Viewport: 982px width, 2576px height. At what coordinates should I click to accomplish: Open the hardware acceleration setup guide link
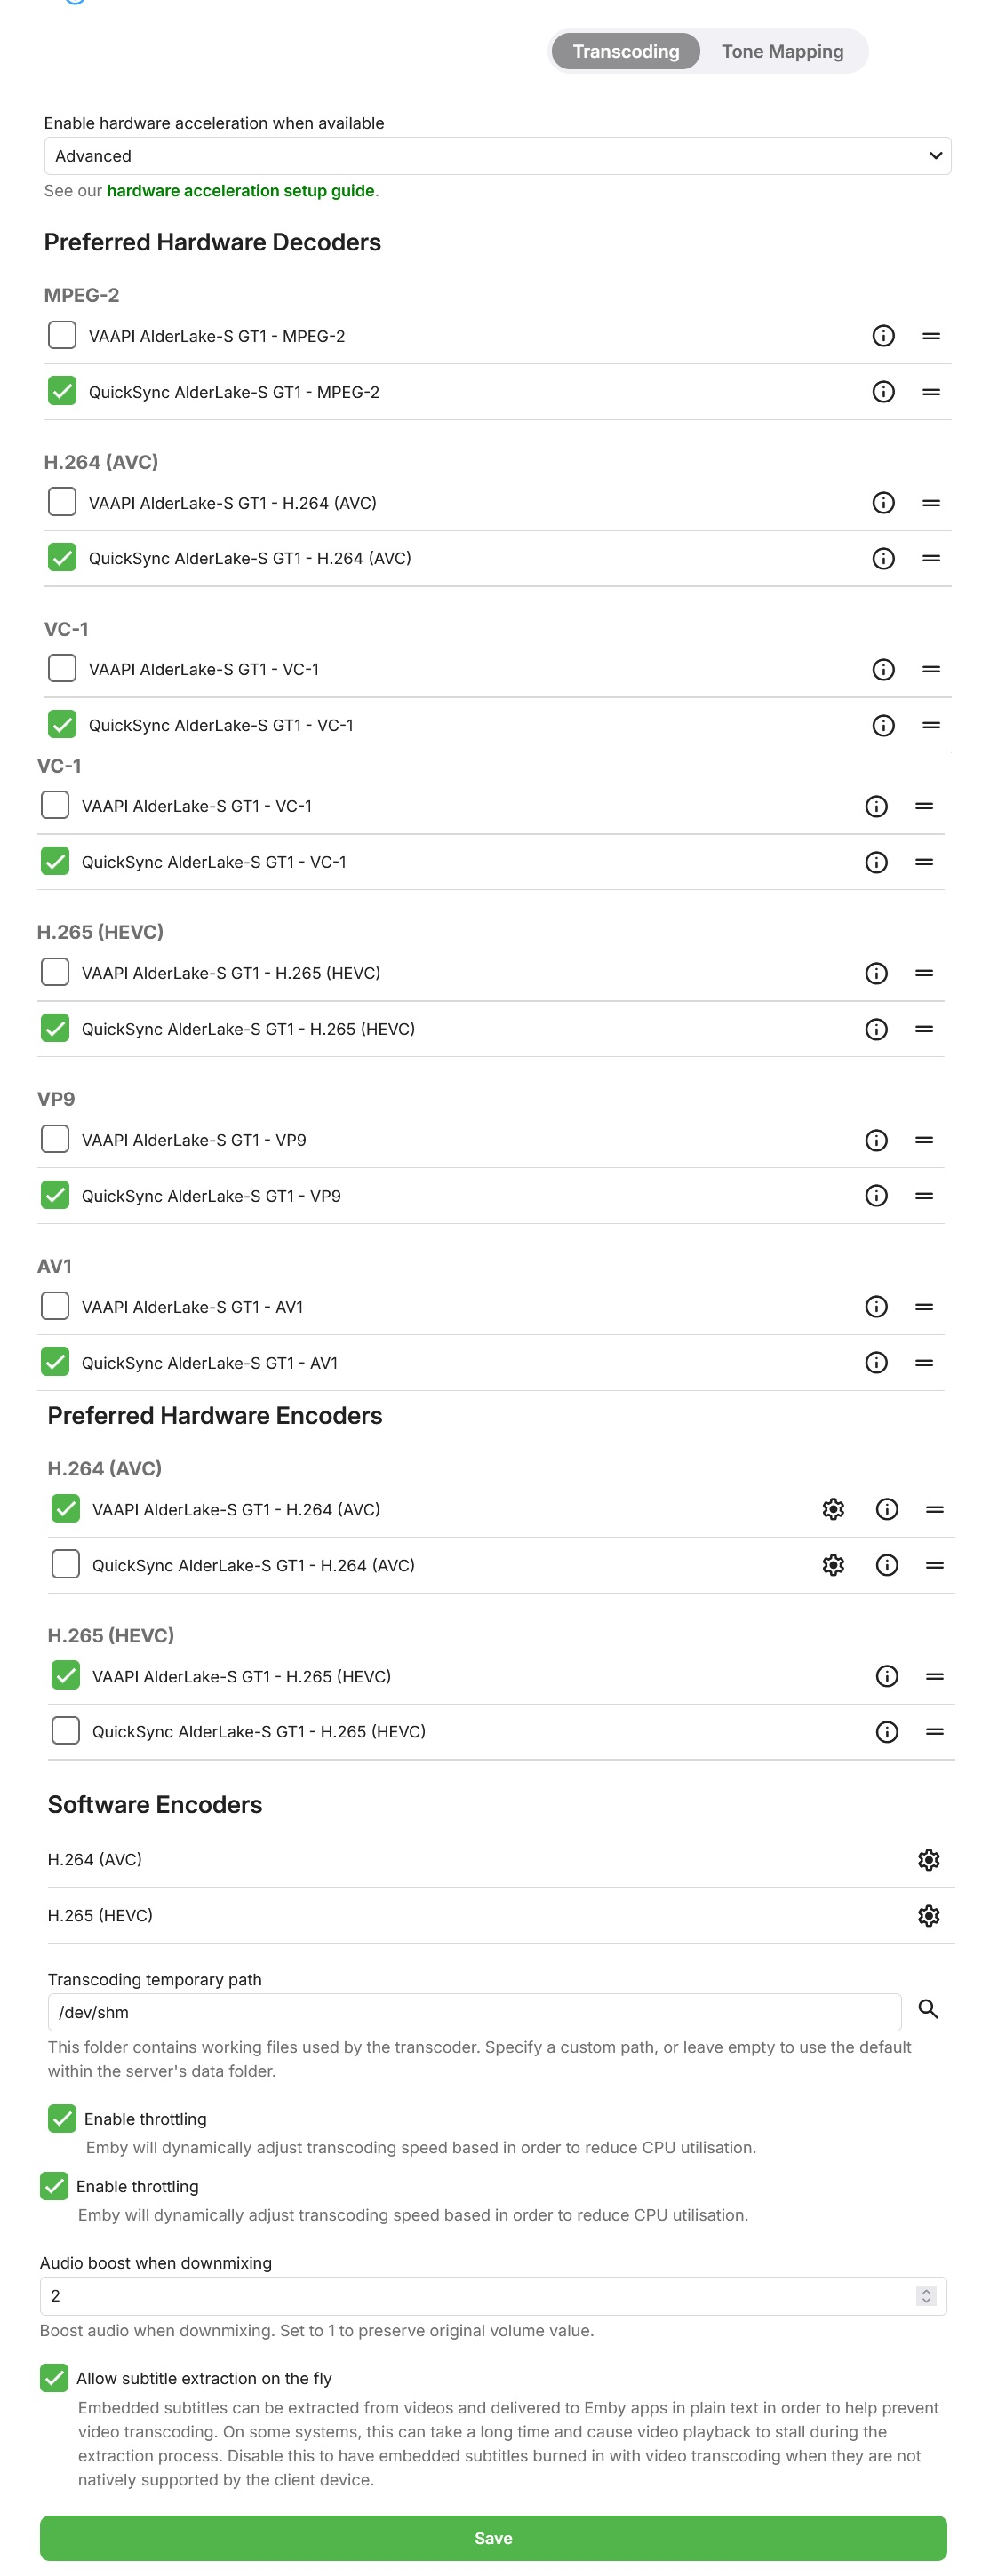(240, 191)
